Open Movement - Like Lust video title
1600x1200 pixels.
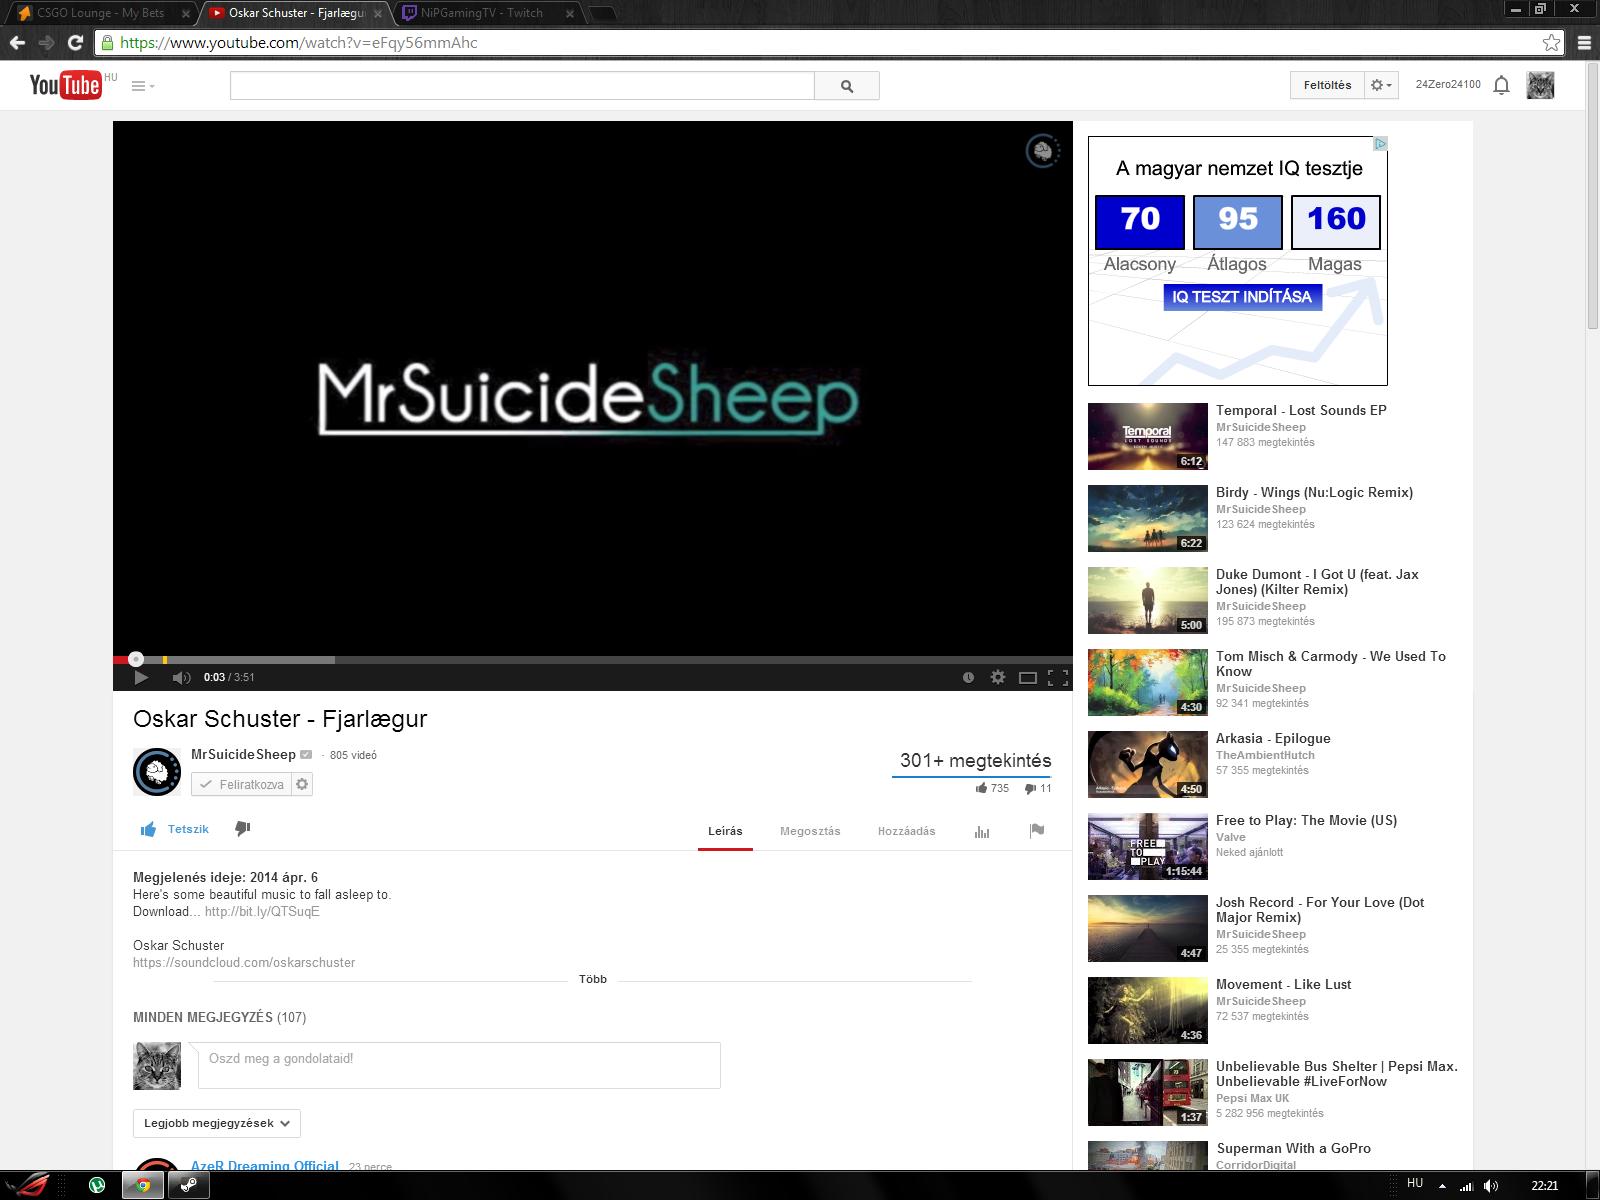click(x=1283, y=984)
